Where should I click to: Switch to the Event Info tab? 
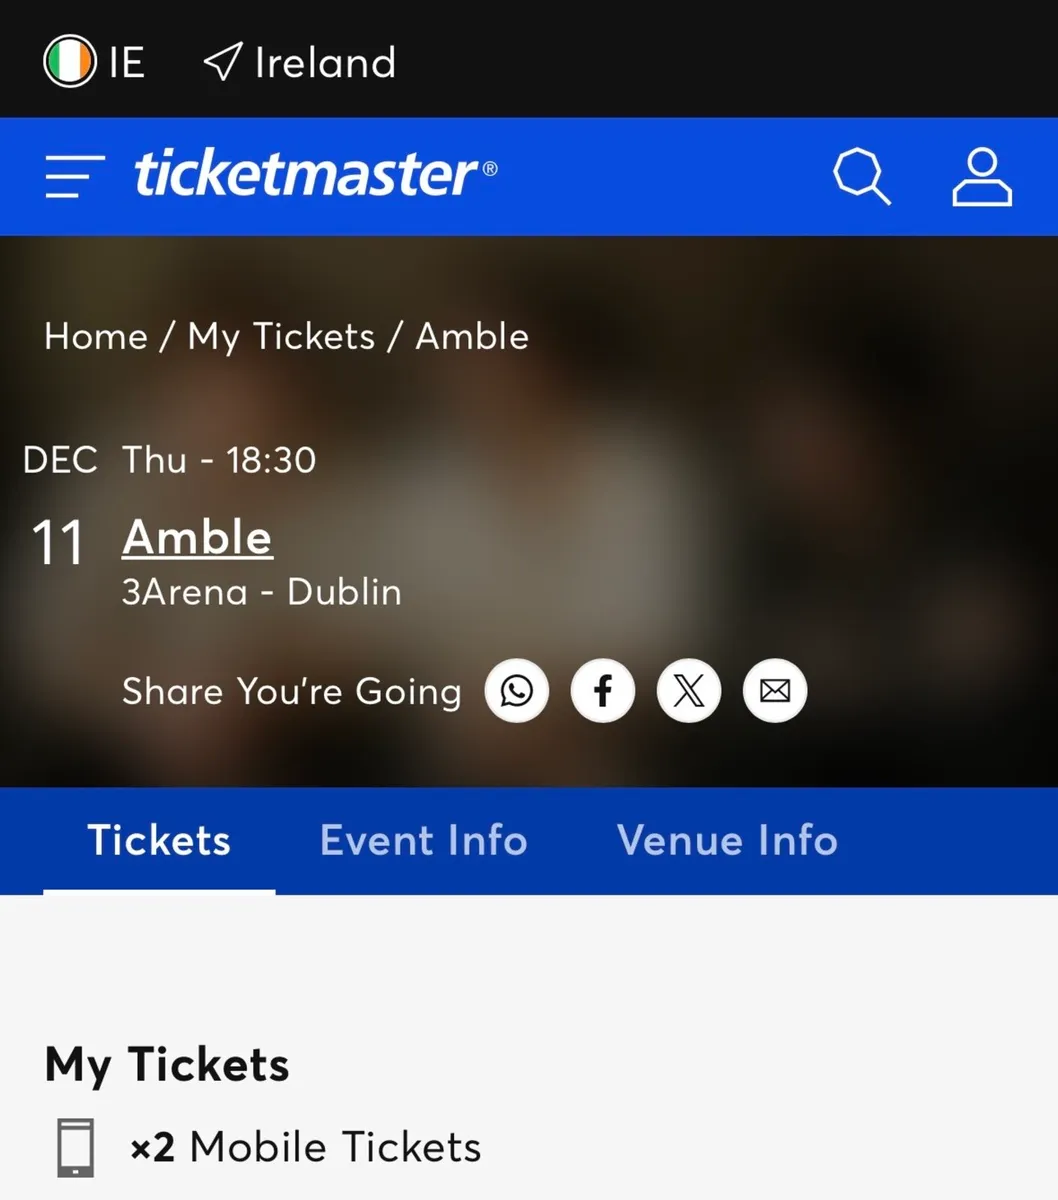(x=423, y=841)
